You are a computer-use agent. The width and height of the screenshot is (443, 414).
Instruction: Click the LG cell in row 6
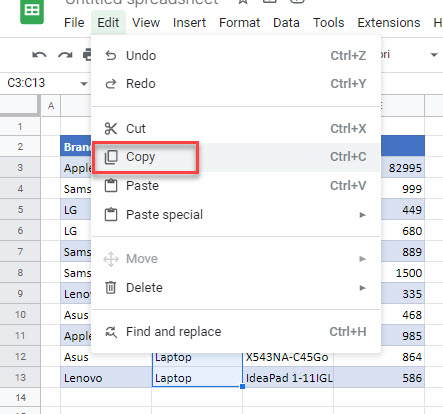point(76,230)
